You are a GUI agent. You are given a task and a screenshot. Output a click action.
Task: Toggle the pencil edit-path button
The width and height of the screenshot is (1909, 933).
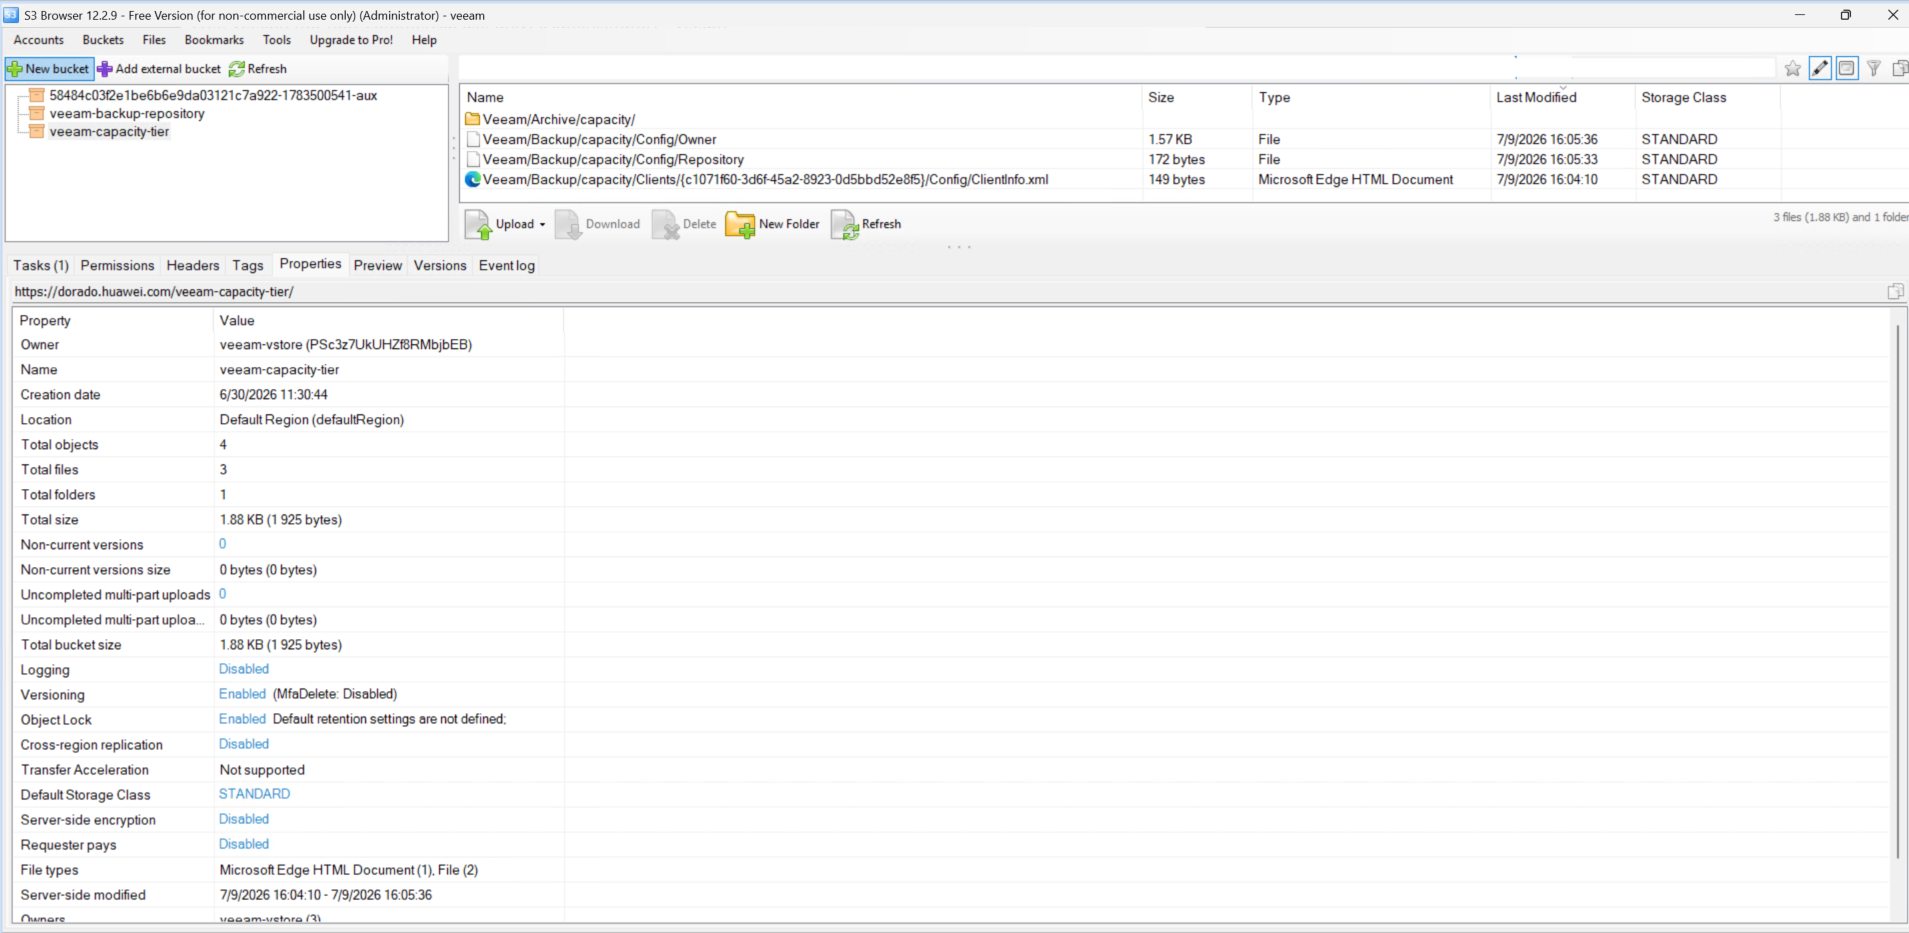coord(1820,68)
